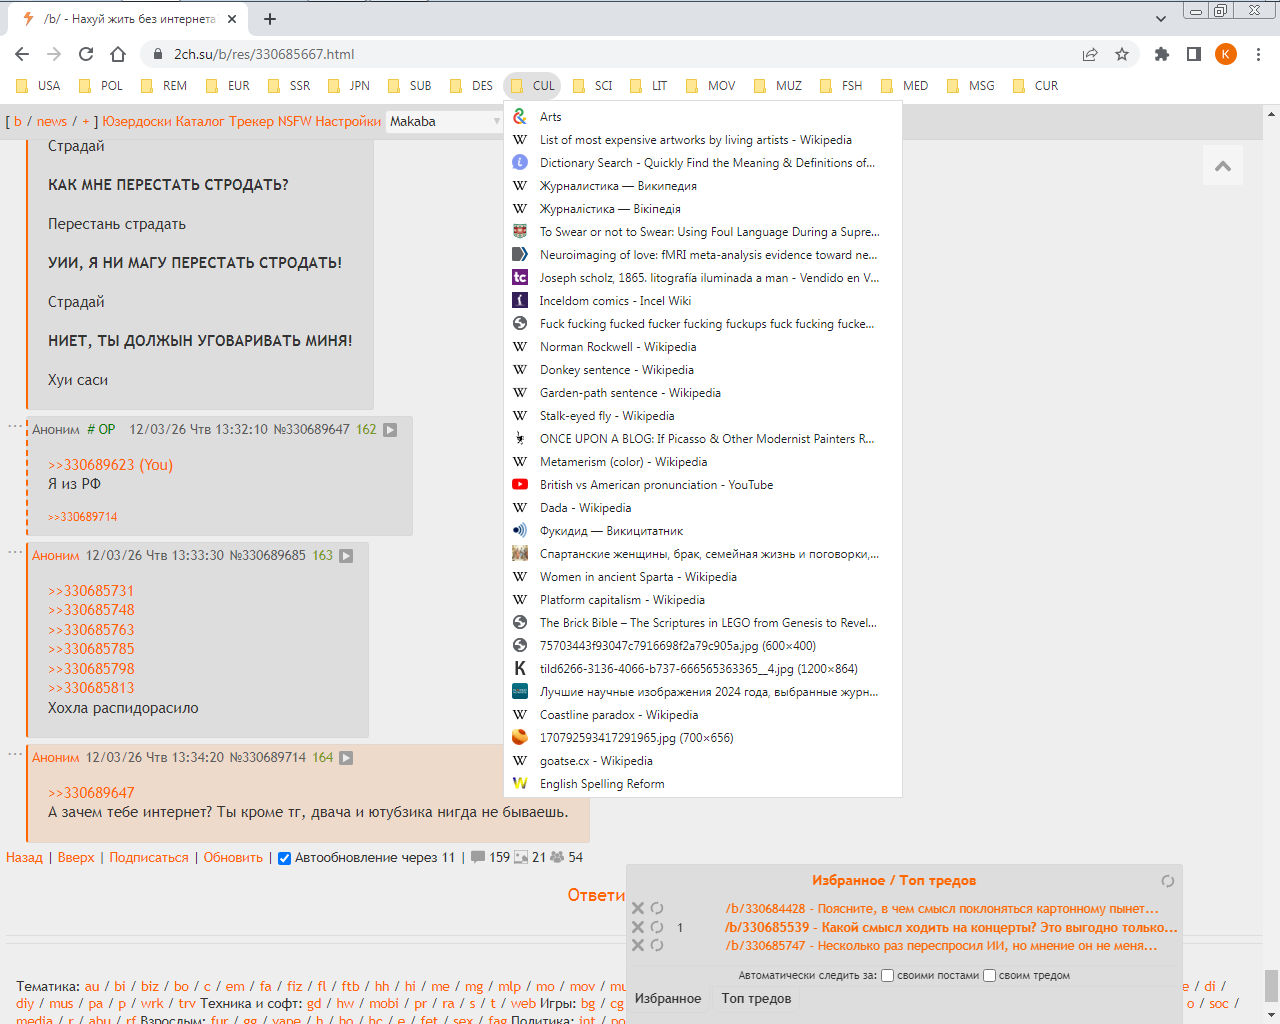
Task: Enable auto-follow for 'своим тредом'
Action: 989,975
